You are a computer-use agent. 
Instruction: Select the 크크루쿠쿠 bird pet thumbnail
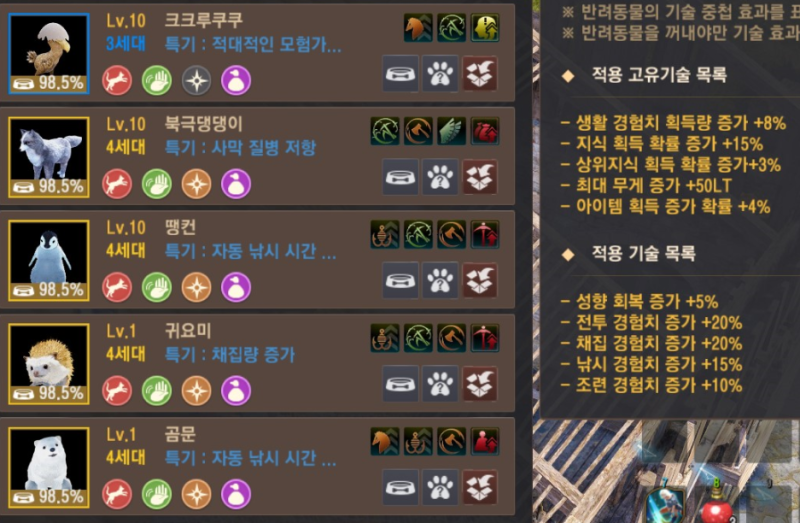tap(49, 54)
